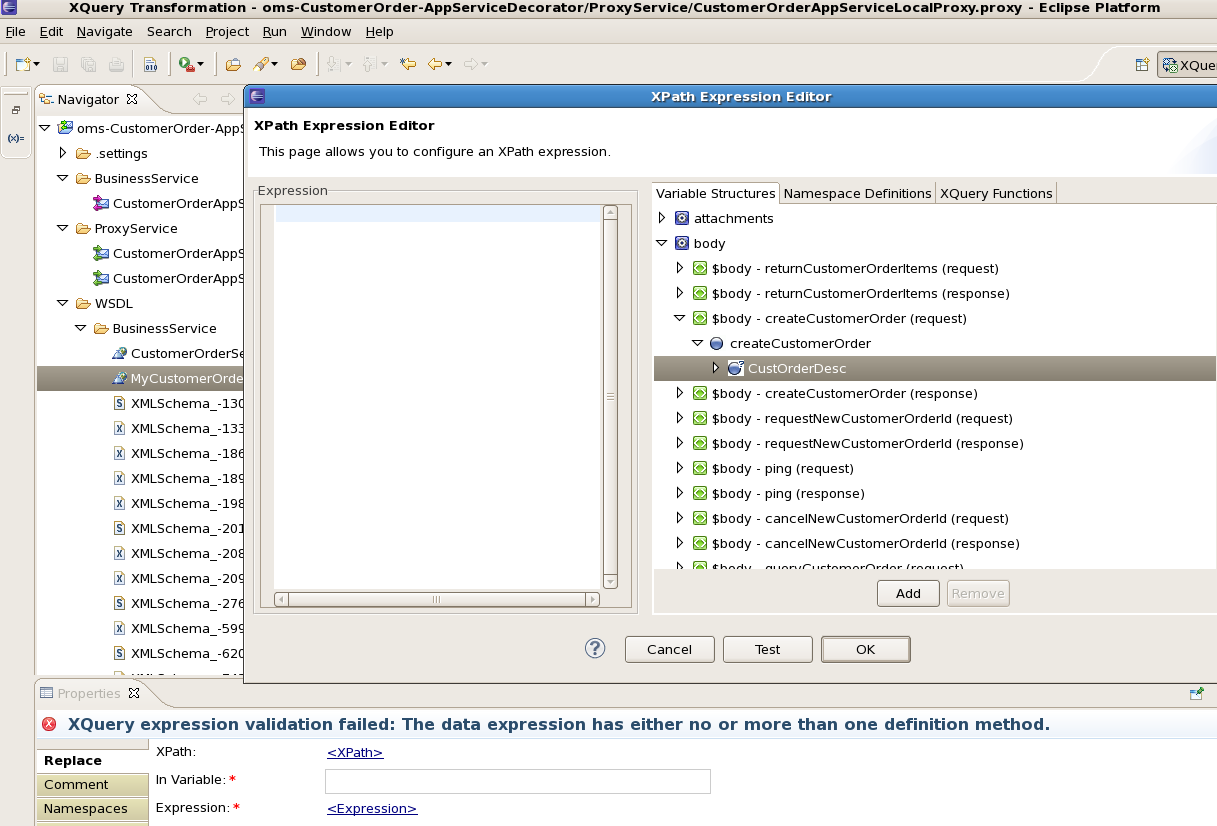
Task: Click the Save toolbar icon
Action: tap(60, 64)
